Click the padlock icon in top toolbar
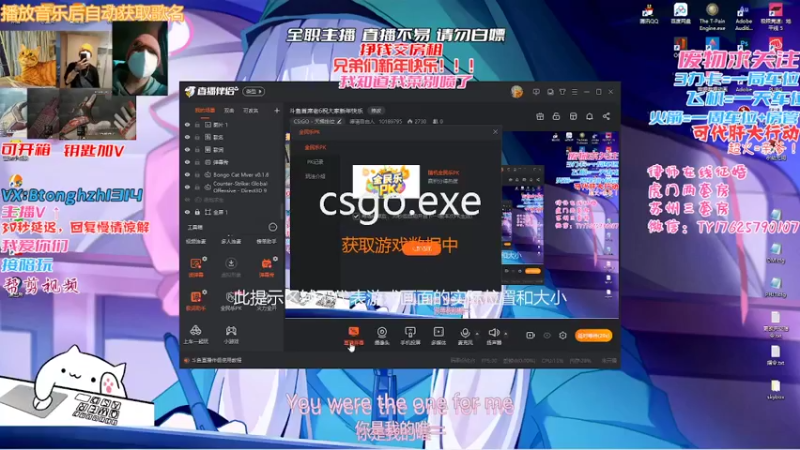 [x=556, y=116]
